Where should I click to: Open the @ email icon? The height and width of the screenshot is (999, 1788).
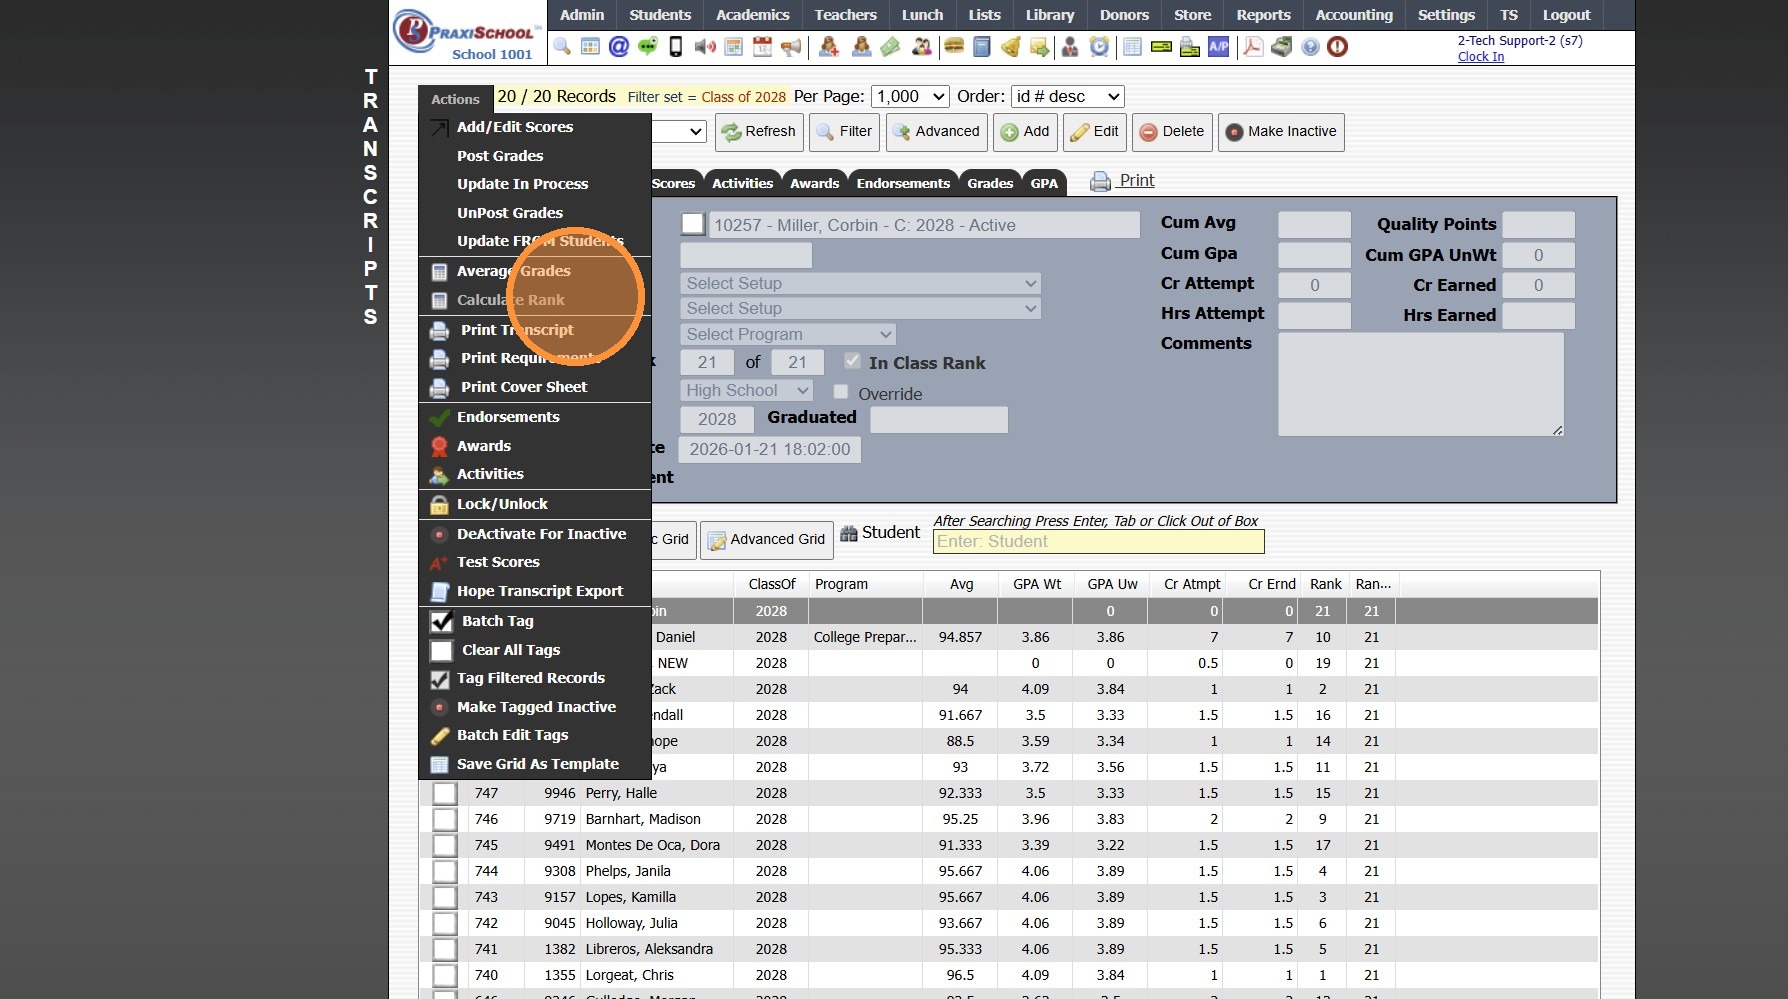[x=619, y=47]
